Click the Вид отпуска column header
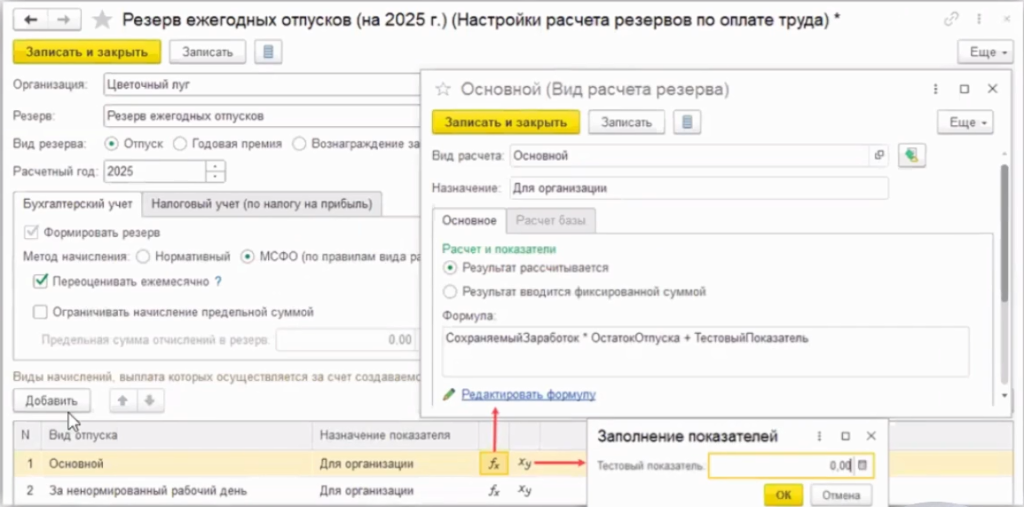Screen dimensions: 1024x507 point(176,435)
